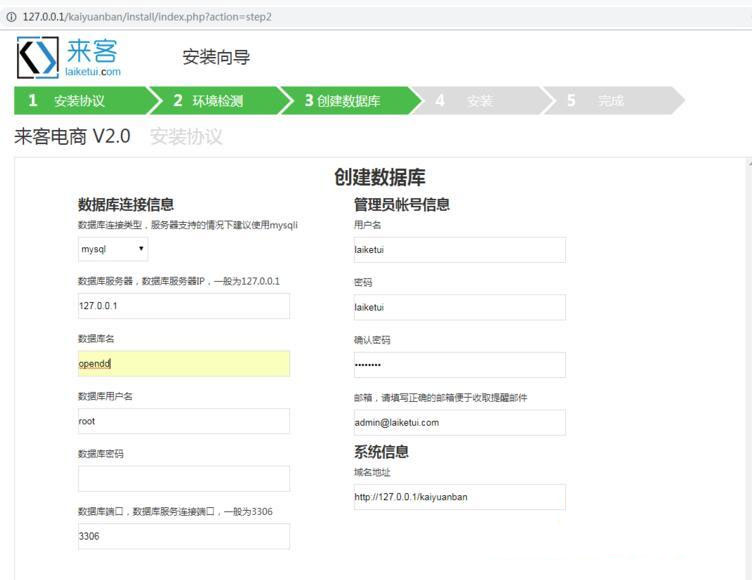Click the site info icon in address bar
This screenshot has width=752, height=580.
(x=11, y=17)
